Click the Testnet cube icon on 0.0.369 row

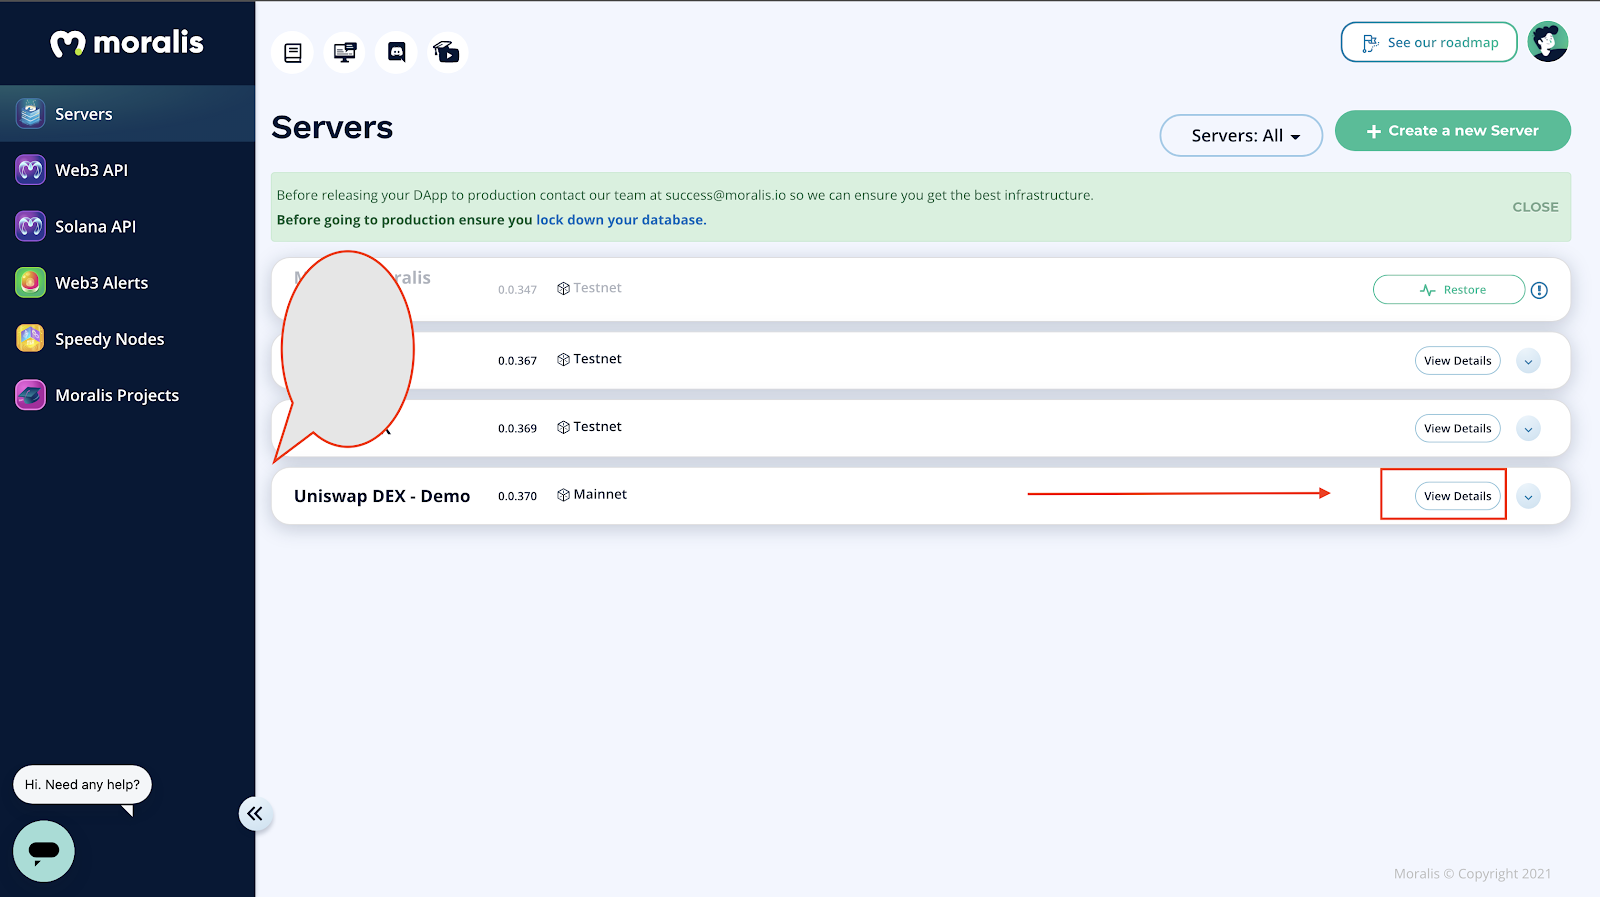[564, 427]
